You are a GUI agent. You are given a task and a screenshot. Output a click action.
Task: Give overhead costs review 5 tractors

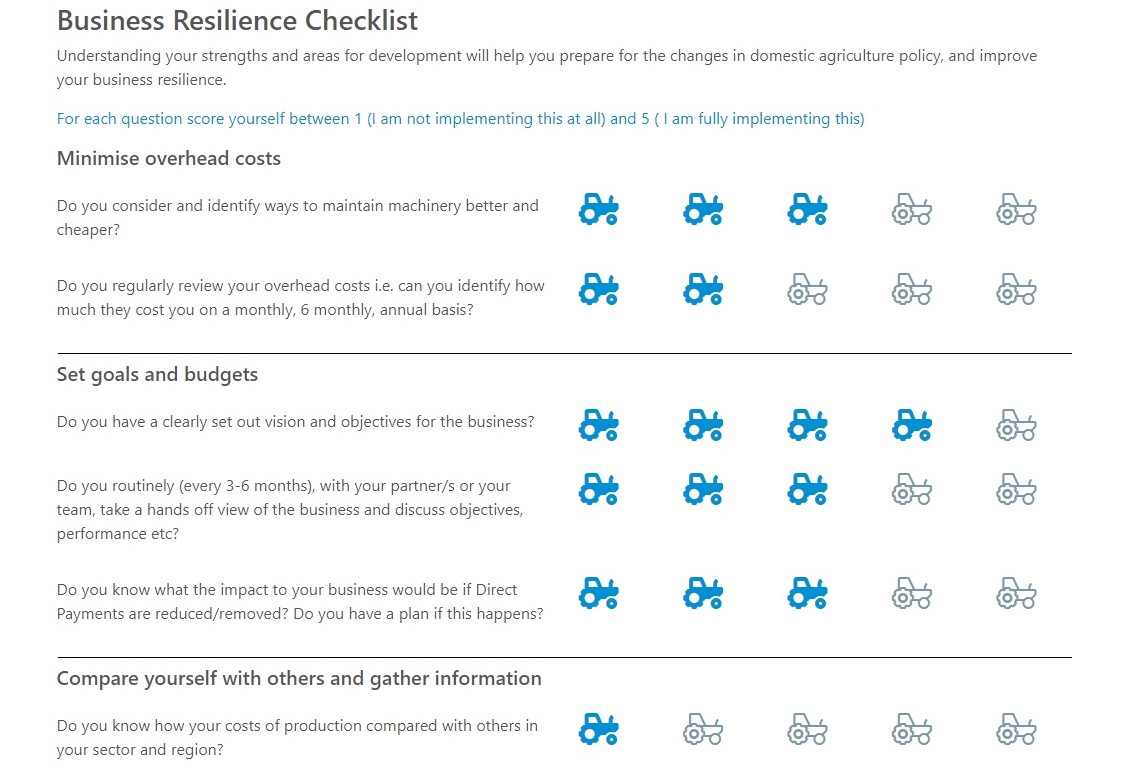click(x=1016, y=290)
